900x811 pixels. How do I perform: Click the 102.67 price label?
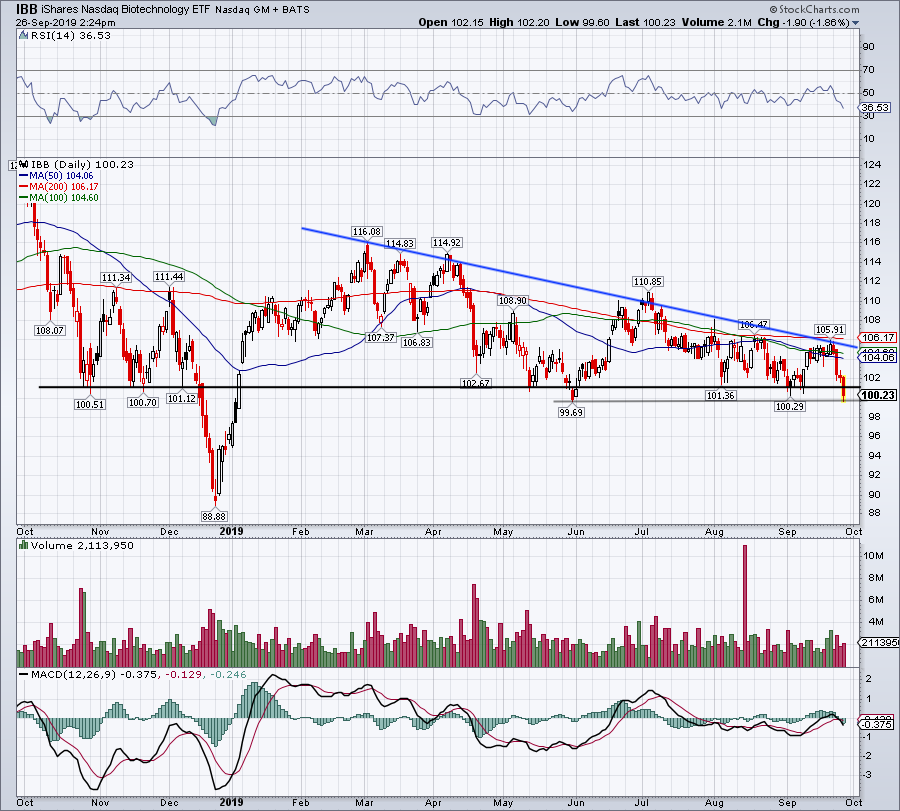pyautogui.click(x=475, y=383)
